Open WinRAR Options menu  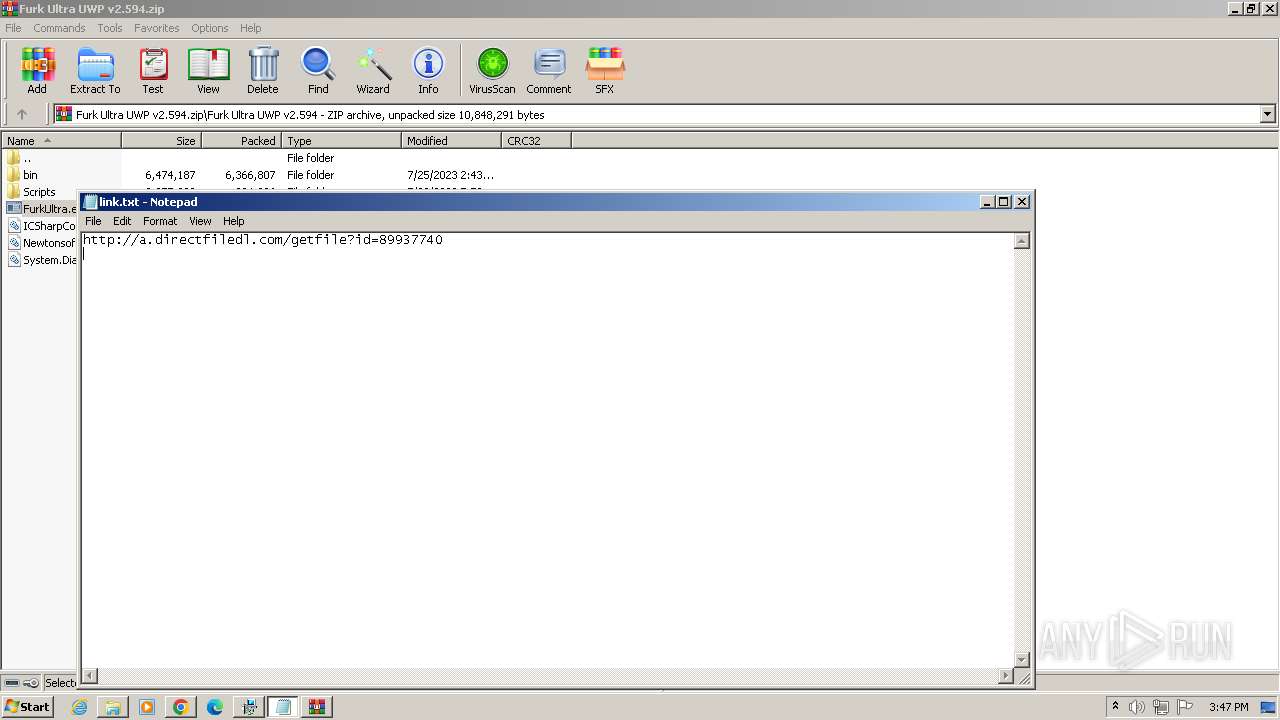210,28
